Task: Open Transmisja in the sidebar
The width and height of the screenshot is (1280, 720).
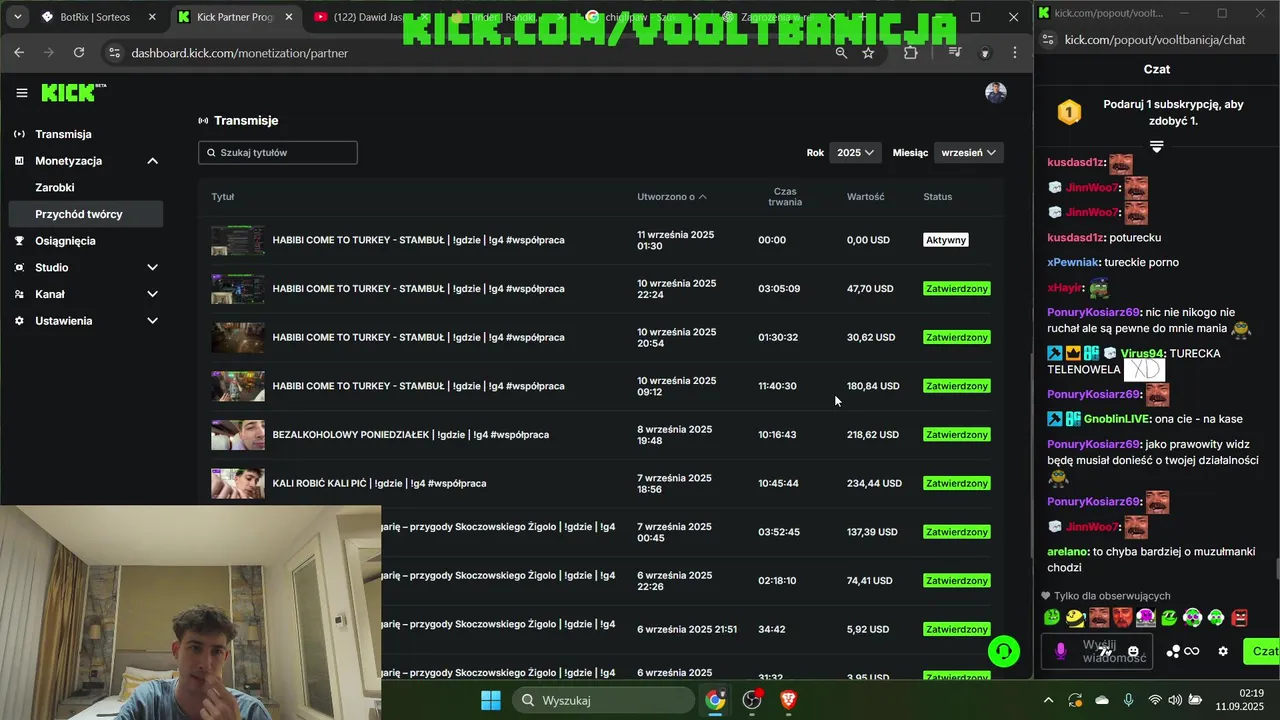Action: [x=63, y=134]
